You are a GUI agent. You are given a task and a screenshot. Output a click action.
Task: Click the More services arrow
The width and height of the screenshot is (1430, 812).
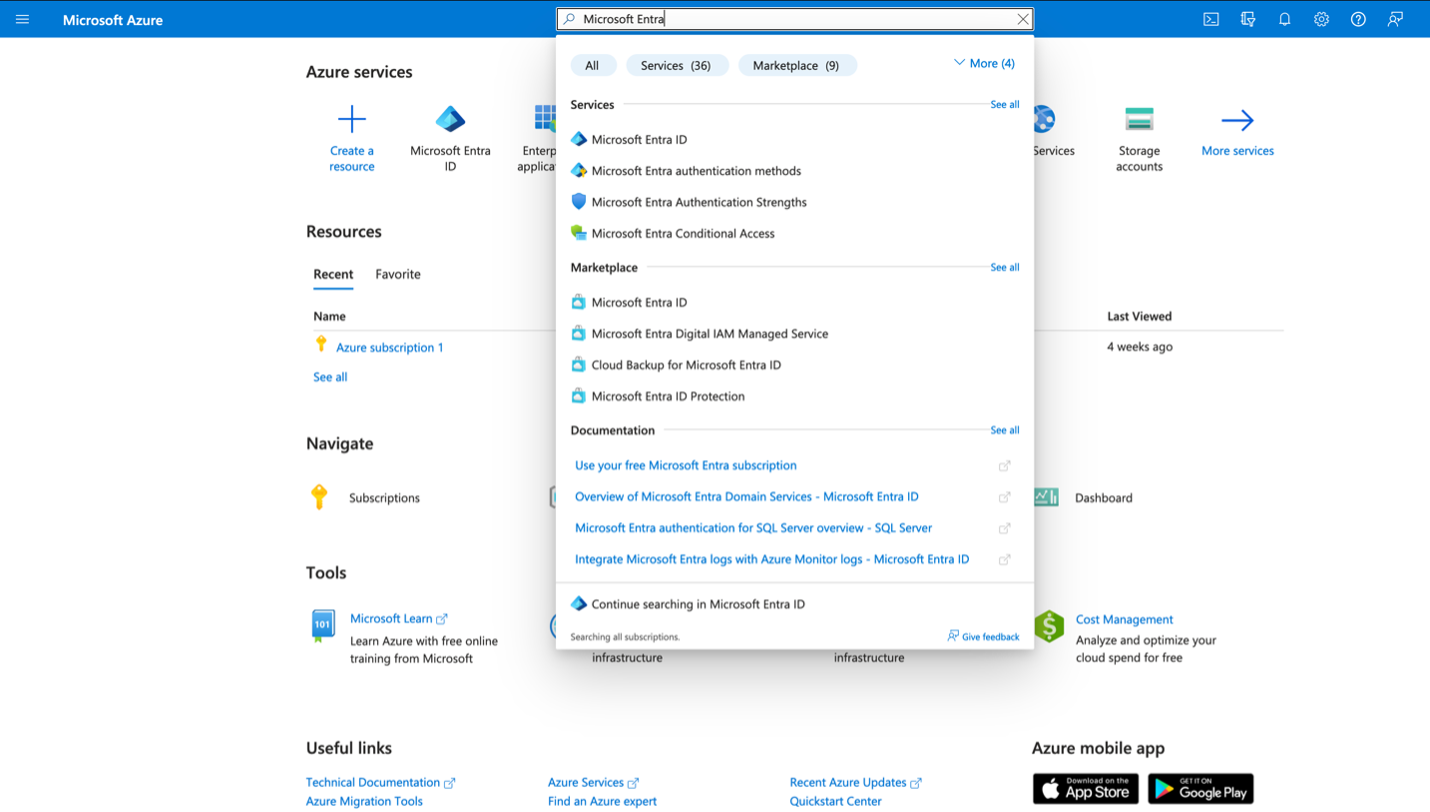(1237, 120)
